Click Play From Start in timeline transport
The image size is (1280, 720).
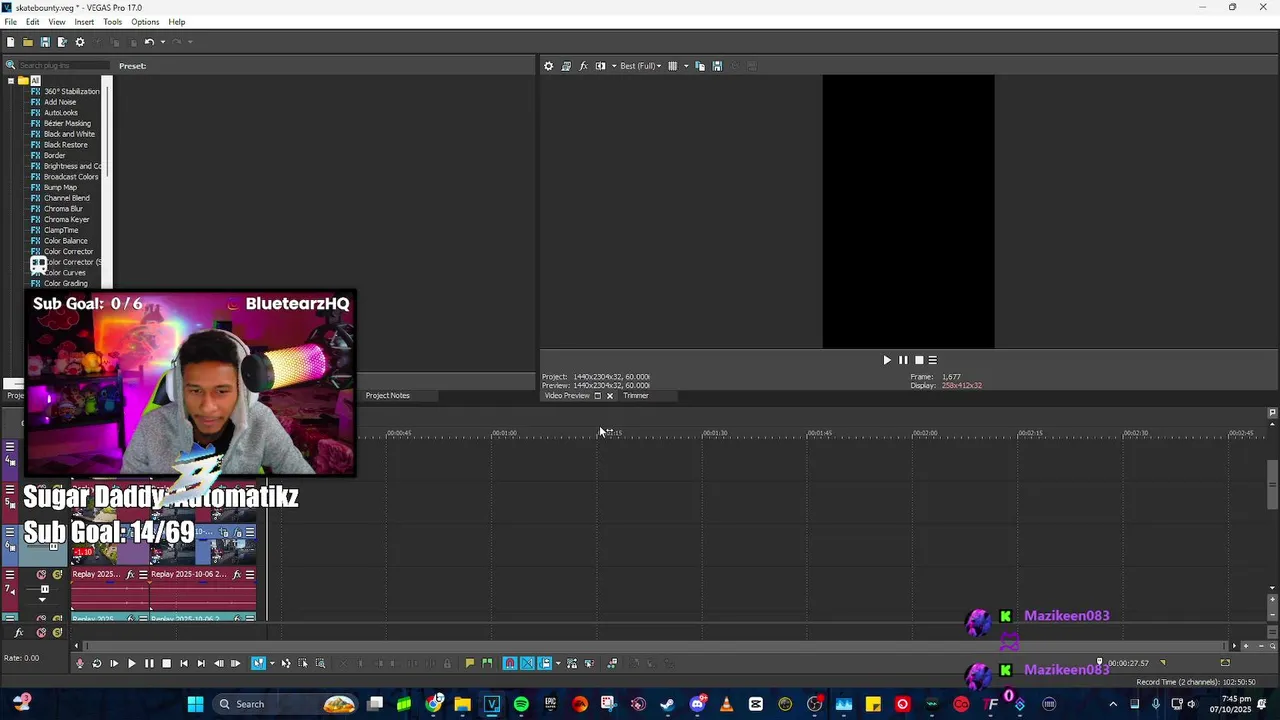tap(114, 663)
